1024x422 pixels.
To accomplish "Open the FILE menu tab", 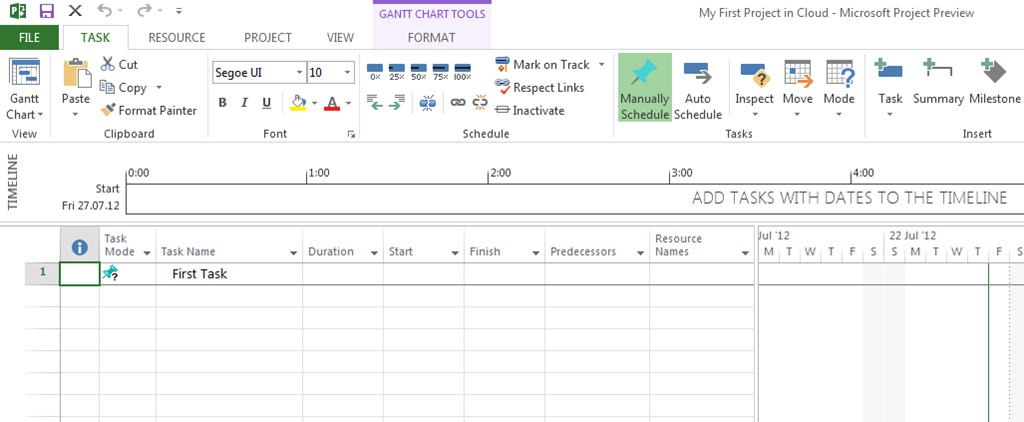I will [29, 38].
